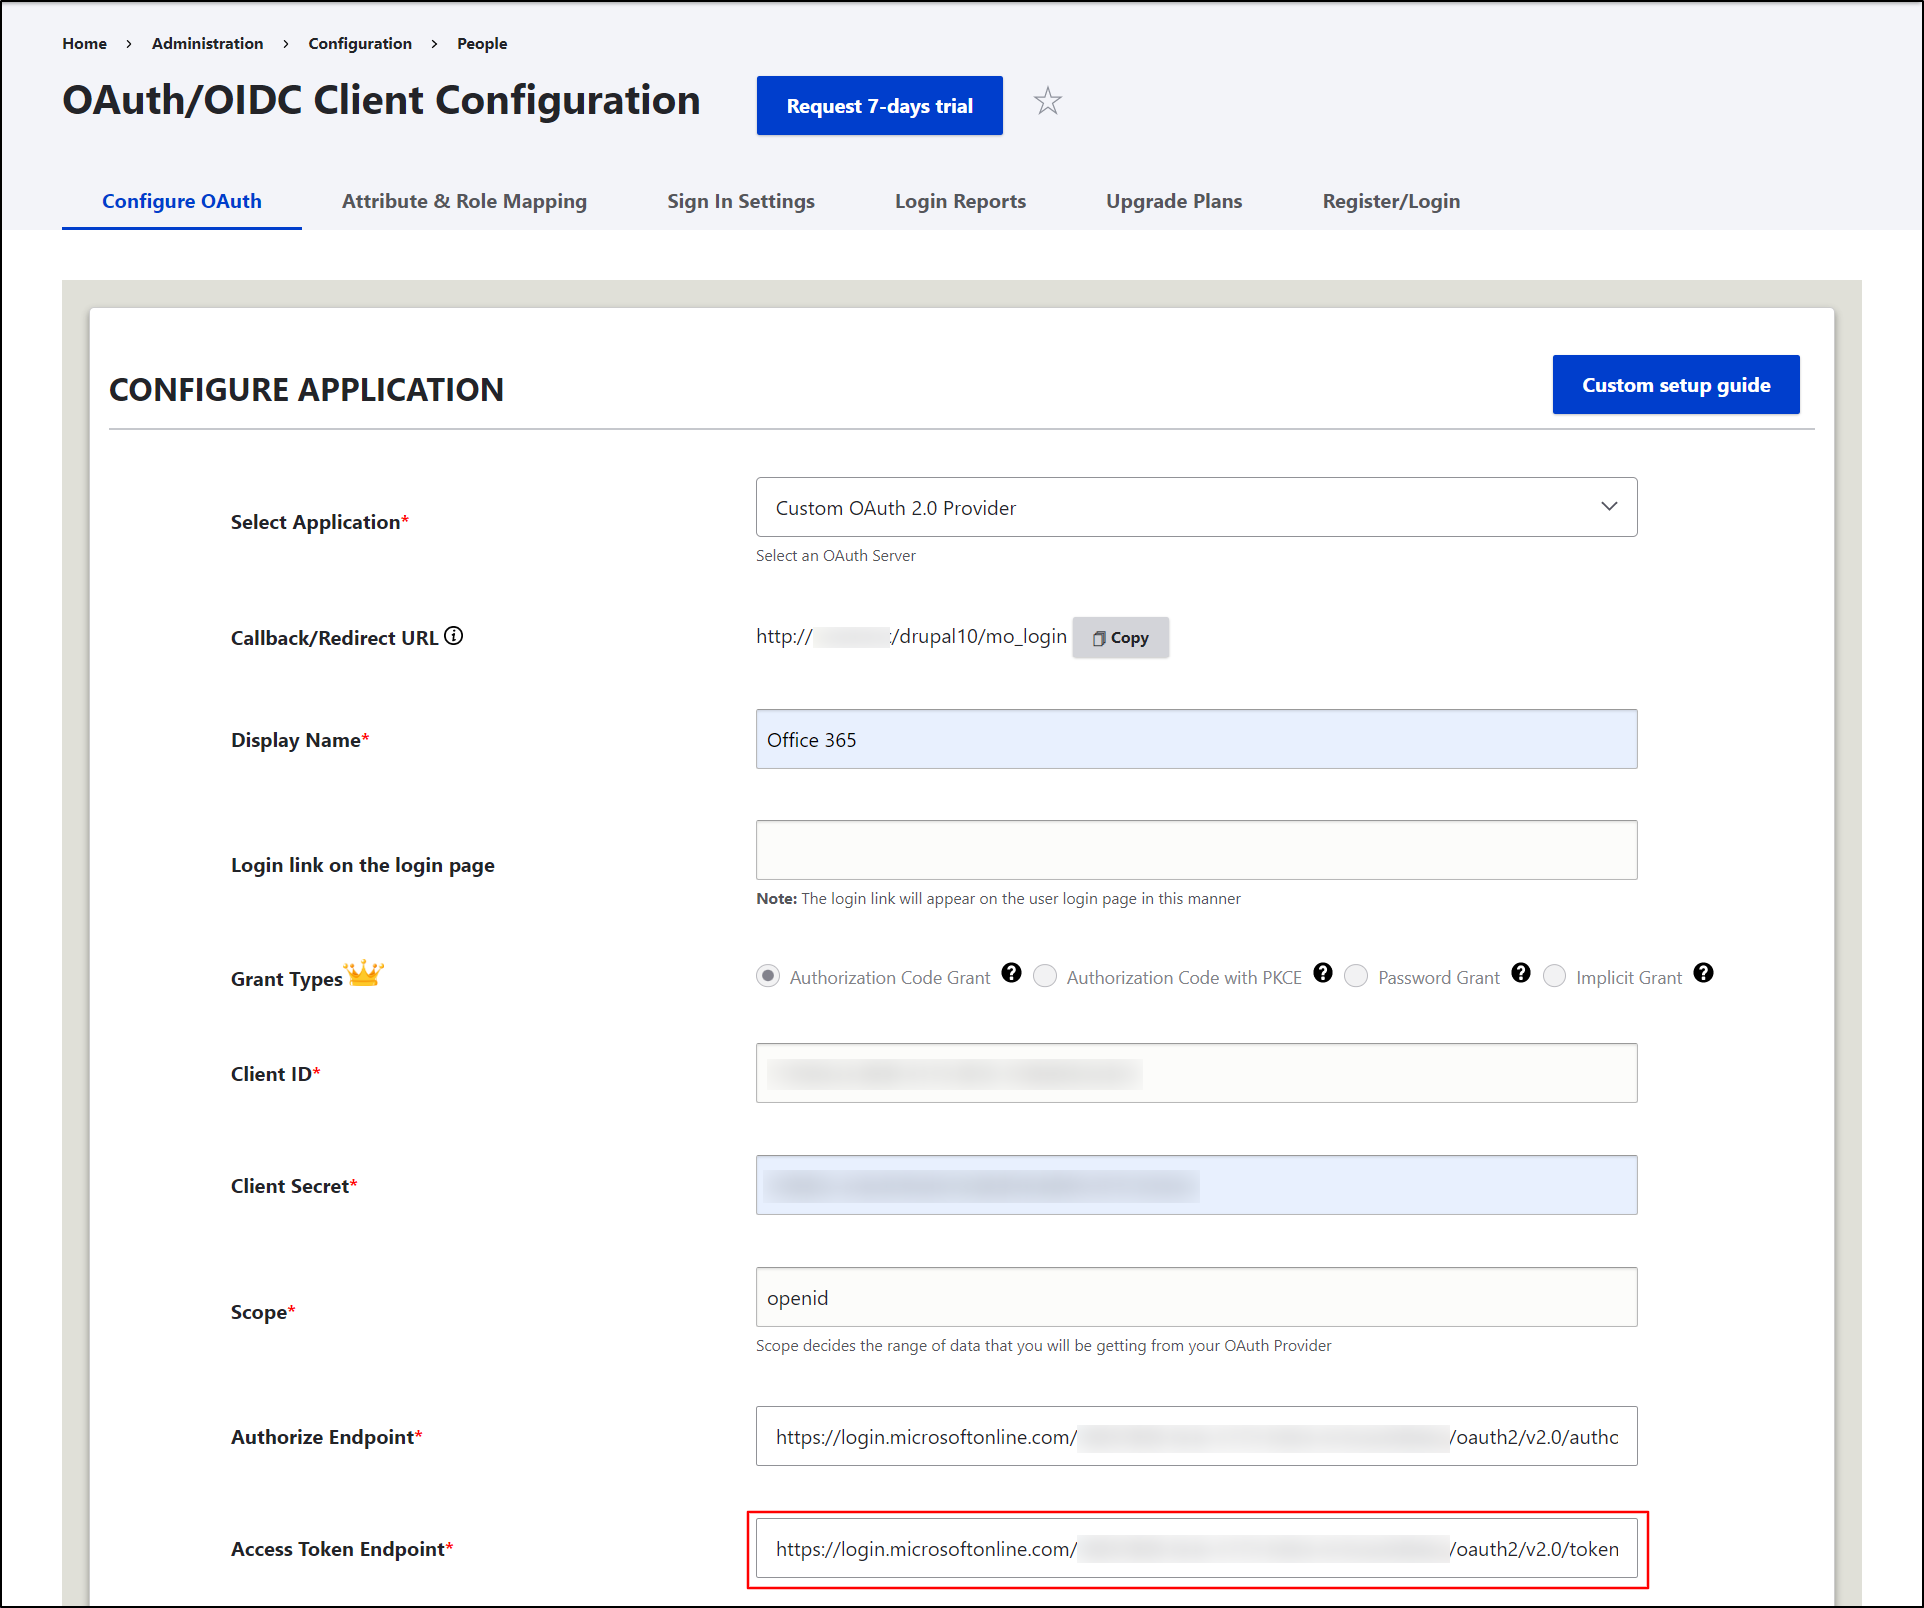Click help icon next to Password Grant
The height and width of the screenshot is (1608, 1924).
pyautogui.click(x=1520, y=973)
